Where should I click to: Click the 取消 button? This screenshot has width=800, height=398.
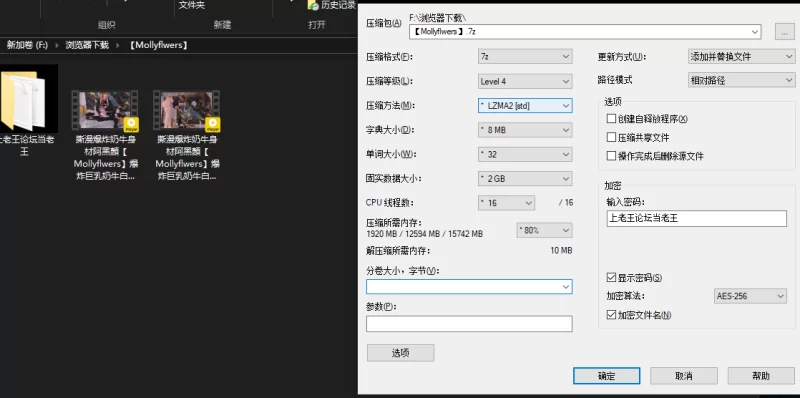684,376
